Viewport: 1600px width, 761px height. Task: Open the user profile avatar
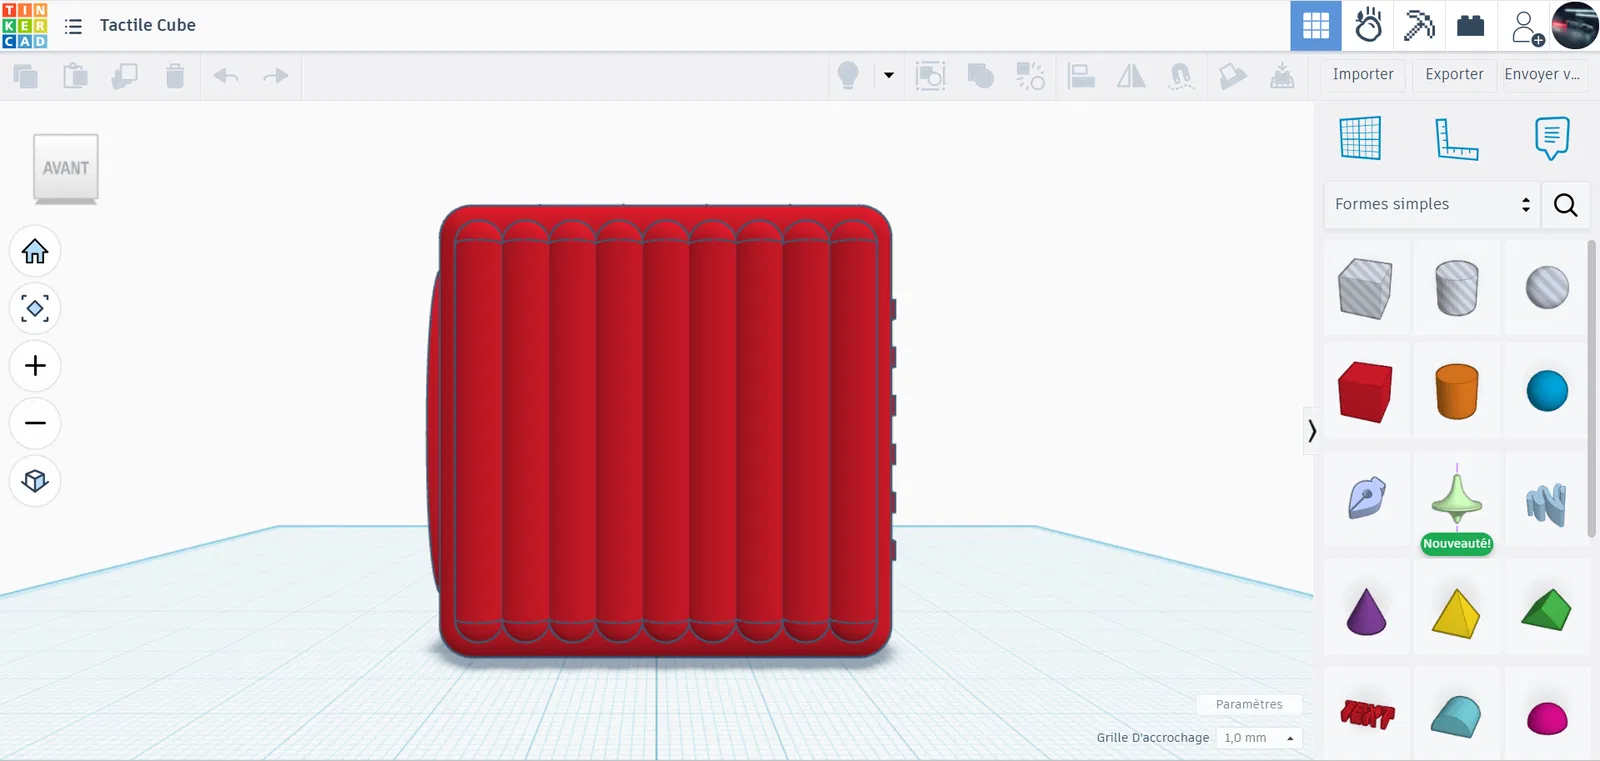tap(1575, 25)
